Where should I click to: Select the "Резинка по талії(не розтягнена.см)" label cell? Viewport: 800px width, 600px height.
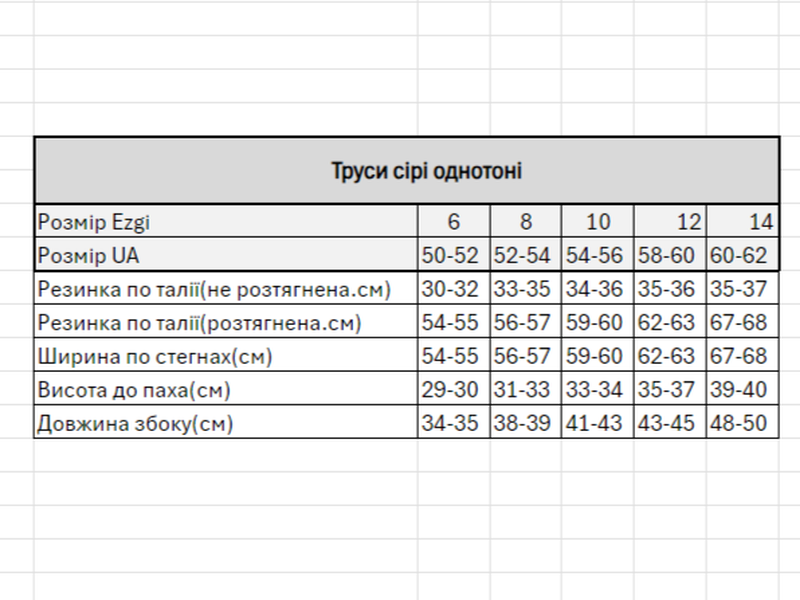coord(225,289)
